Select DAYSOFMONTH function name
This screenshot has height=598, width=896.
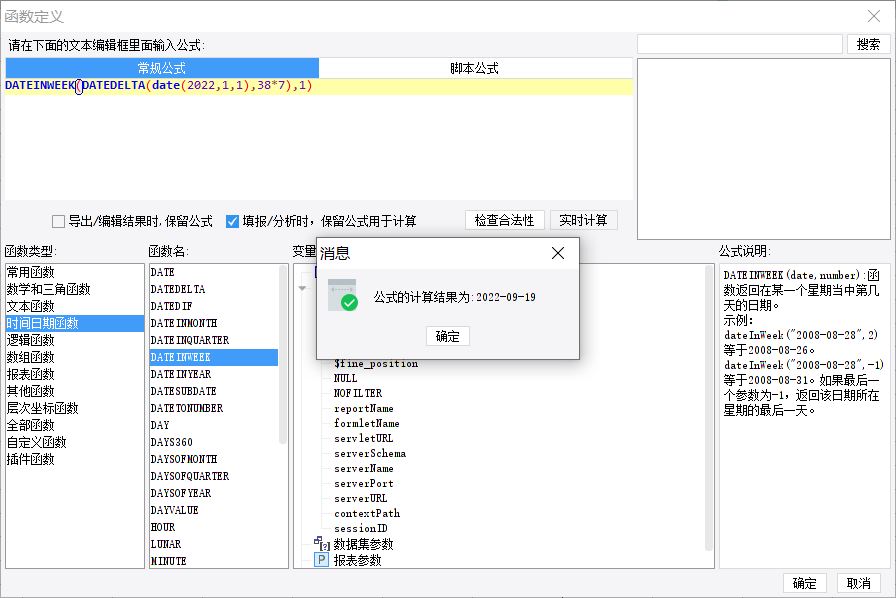pyautogui.click(x=214, y=460)
